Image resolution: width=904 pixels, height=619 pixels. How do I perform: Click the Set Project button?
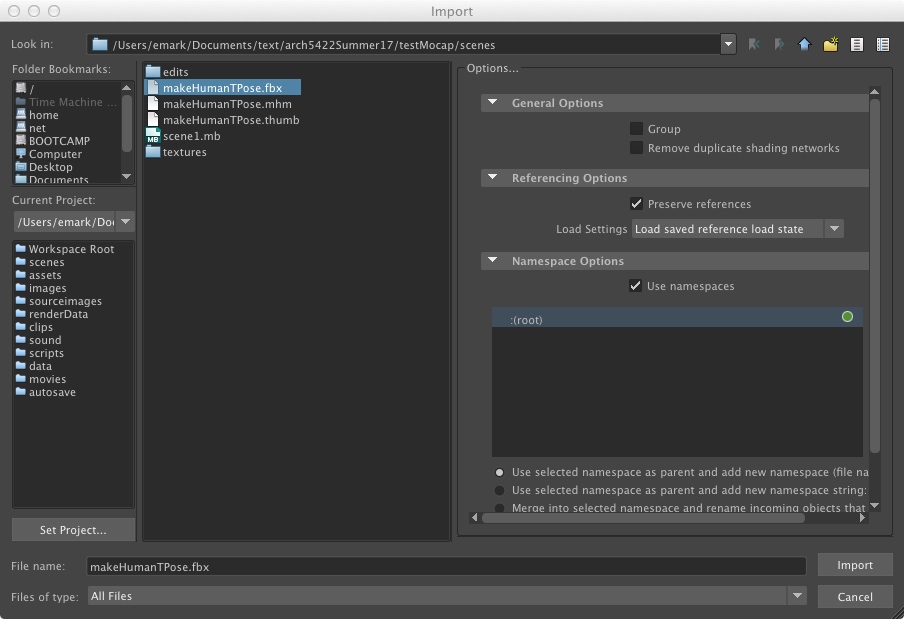[72, 529]
